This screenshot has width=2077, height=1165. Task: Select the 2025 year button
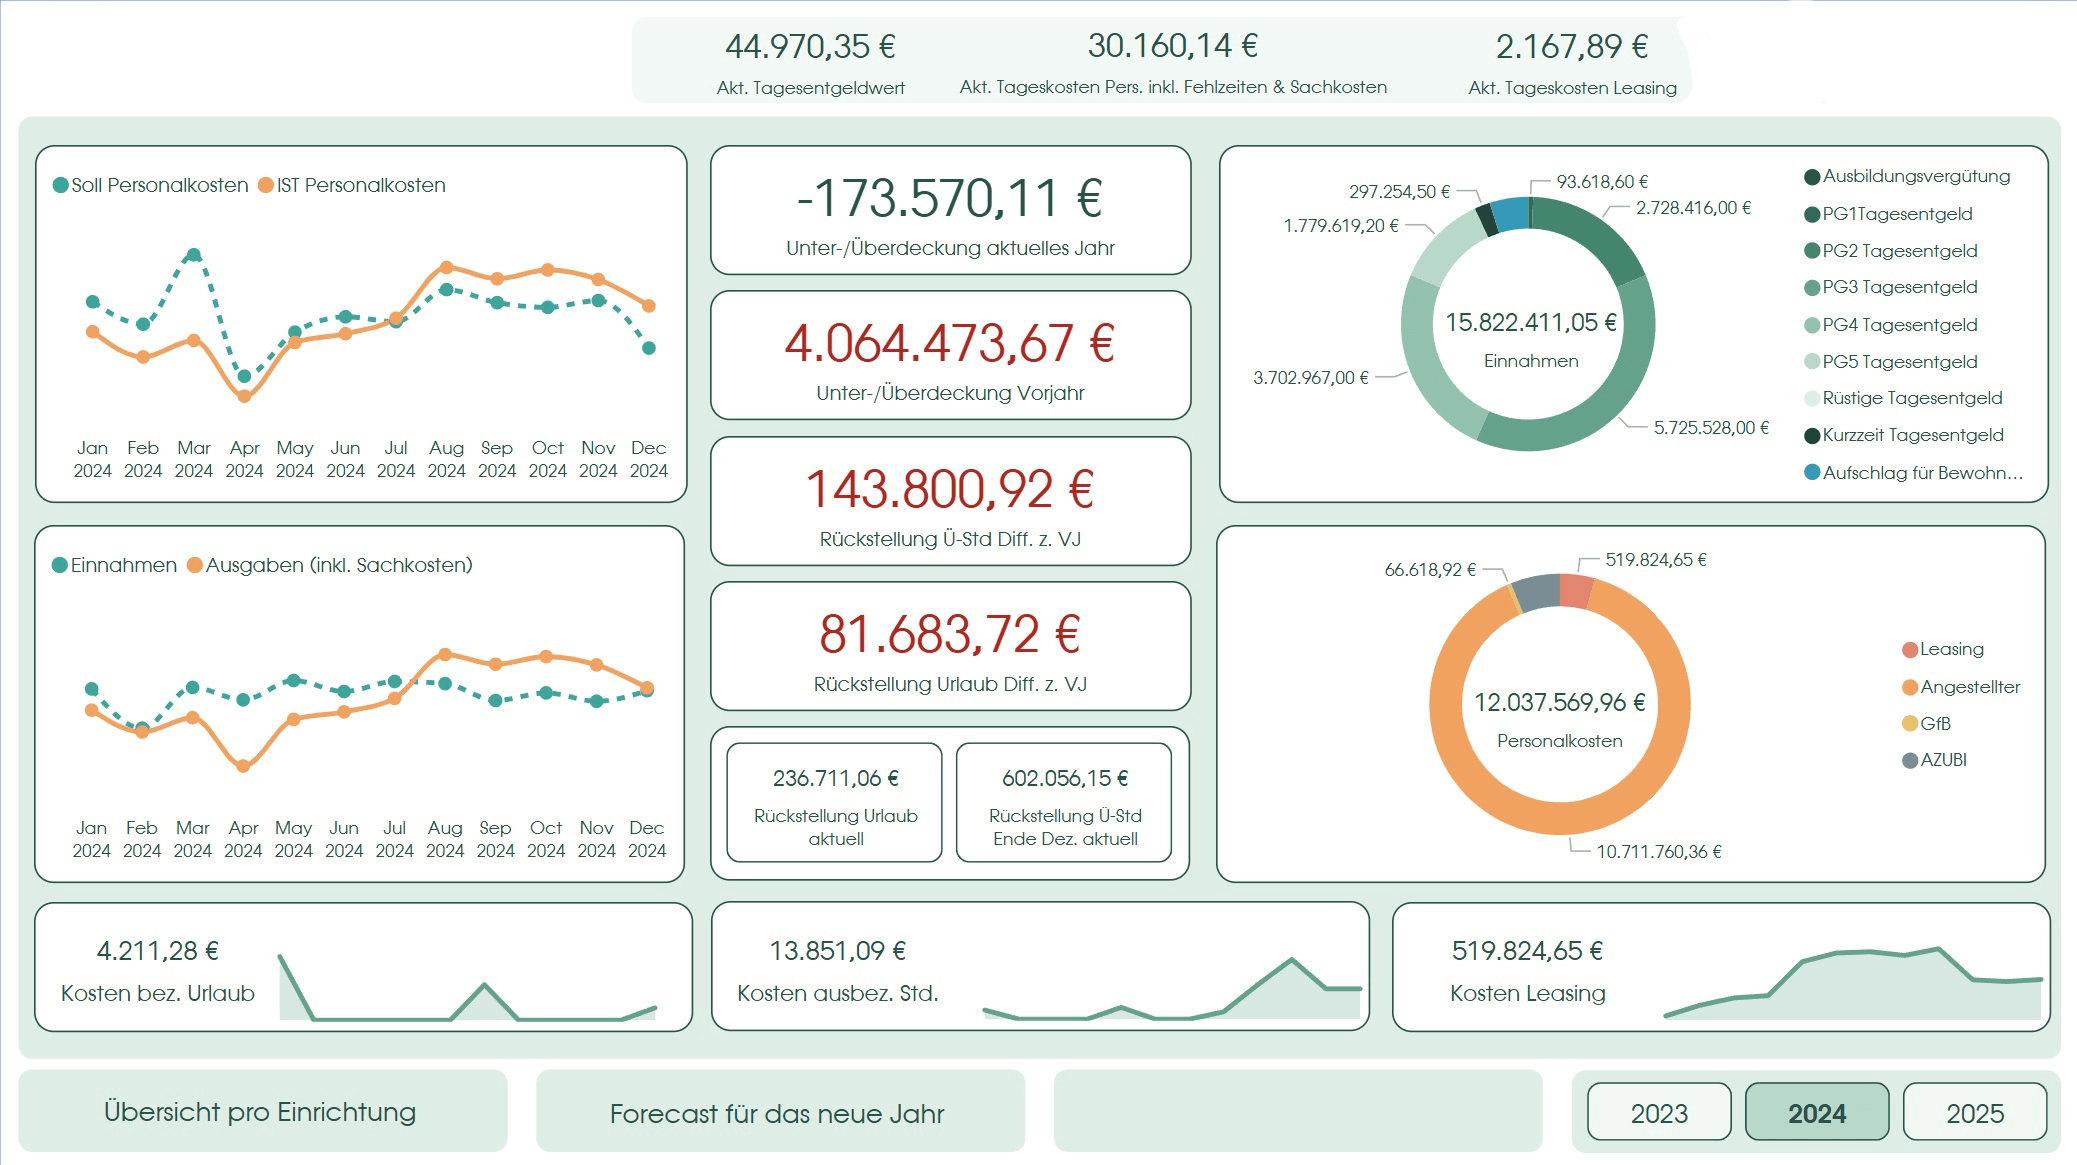[1974, 1112]
